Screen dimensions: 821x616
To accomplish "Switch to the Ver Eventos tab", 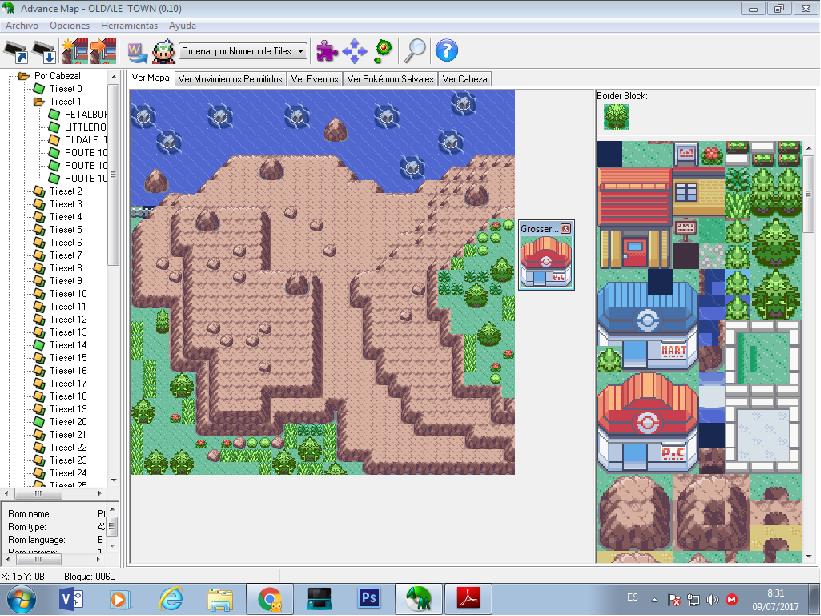I will pyautogui.click(x=315, y=78).
